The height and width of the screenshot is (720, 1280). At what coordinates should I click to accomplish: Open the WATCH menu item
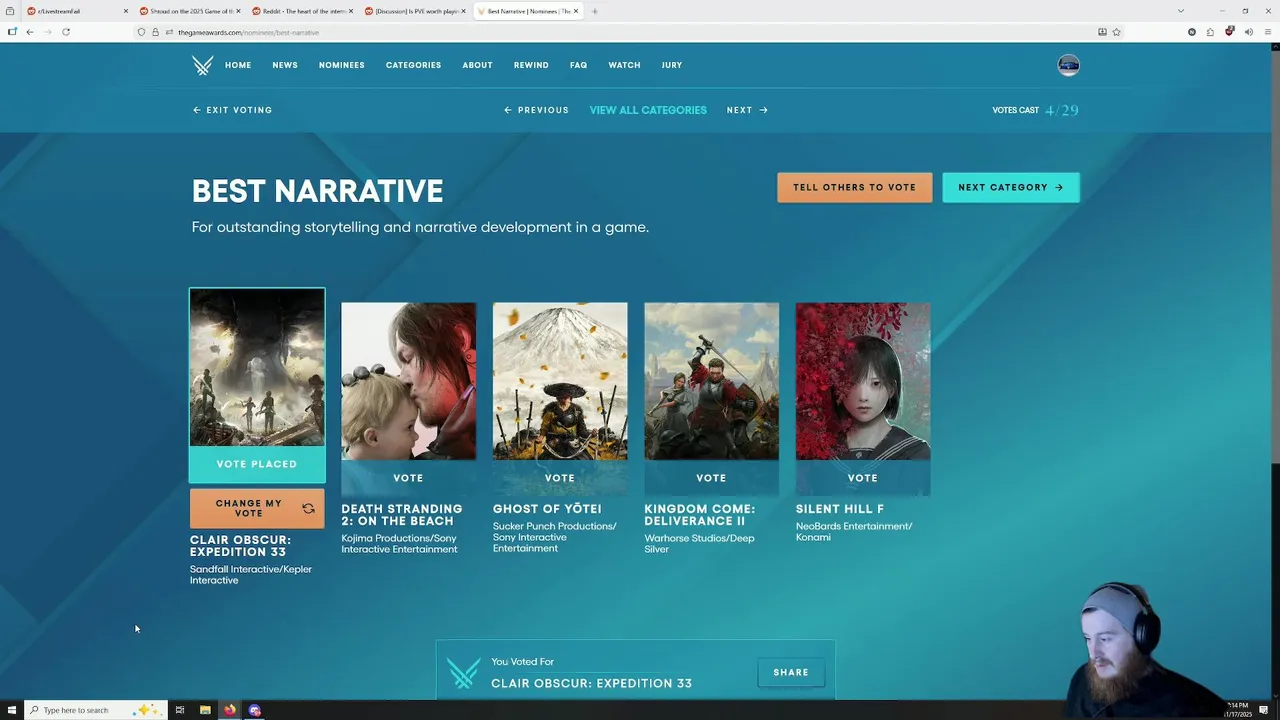pos(624,65)
